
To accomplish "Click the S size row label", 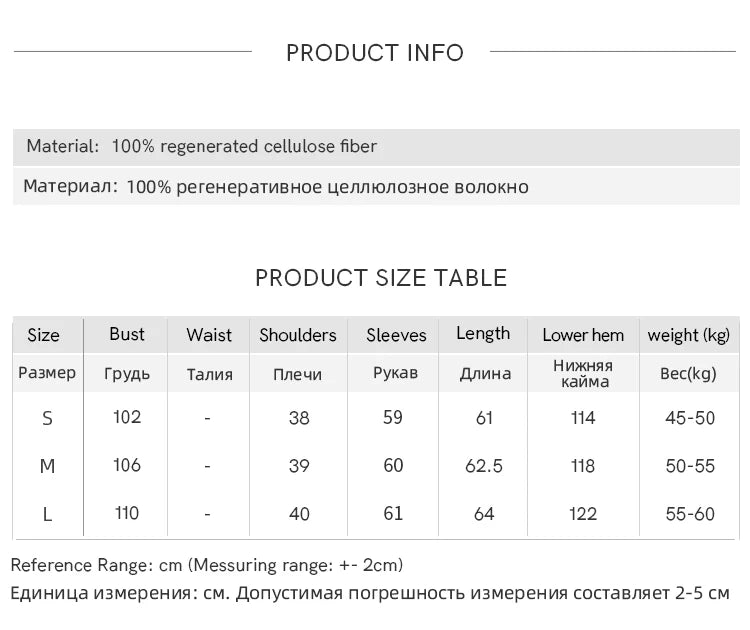I will [x=47, y=418].
